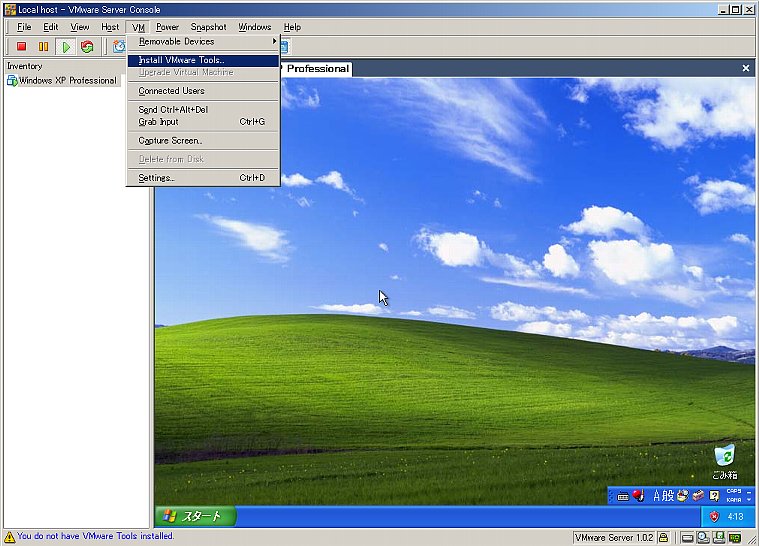The image size is (759, 546).
Task: Click the red Power Off stop button
Action: 21,46
